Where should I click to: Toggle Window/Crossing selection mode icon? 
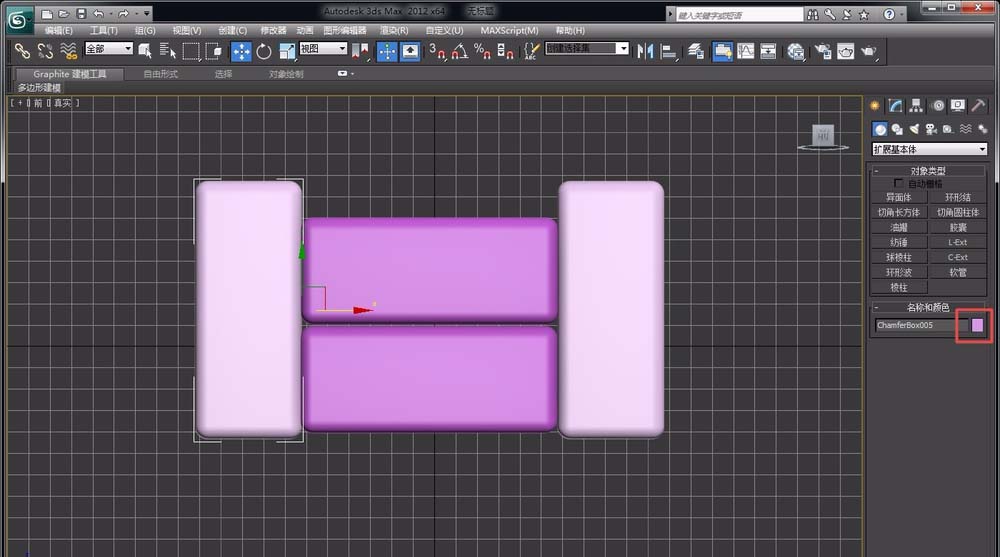(x=214, y=51)
